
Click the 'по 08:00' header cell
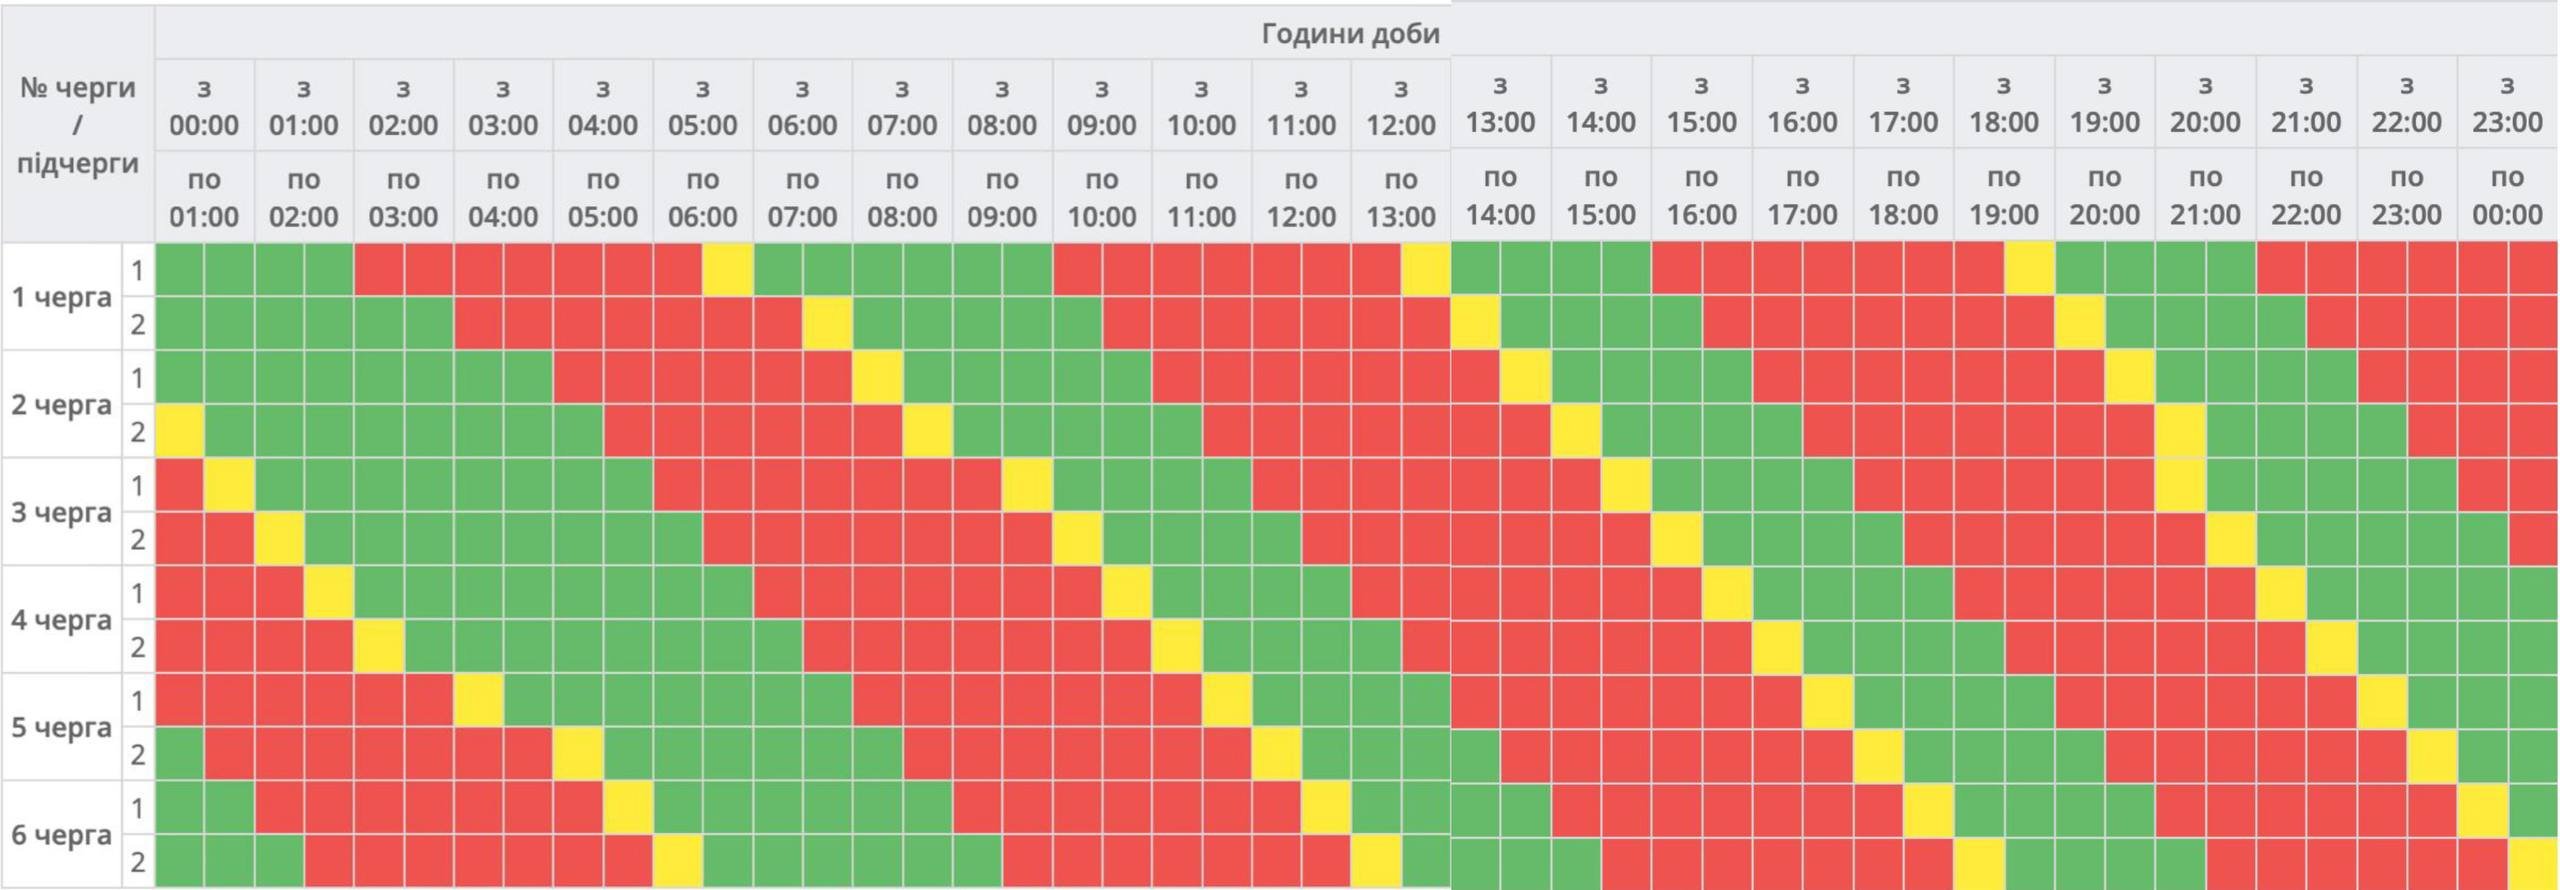click(902, 197)
